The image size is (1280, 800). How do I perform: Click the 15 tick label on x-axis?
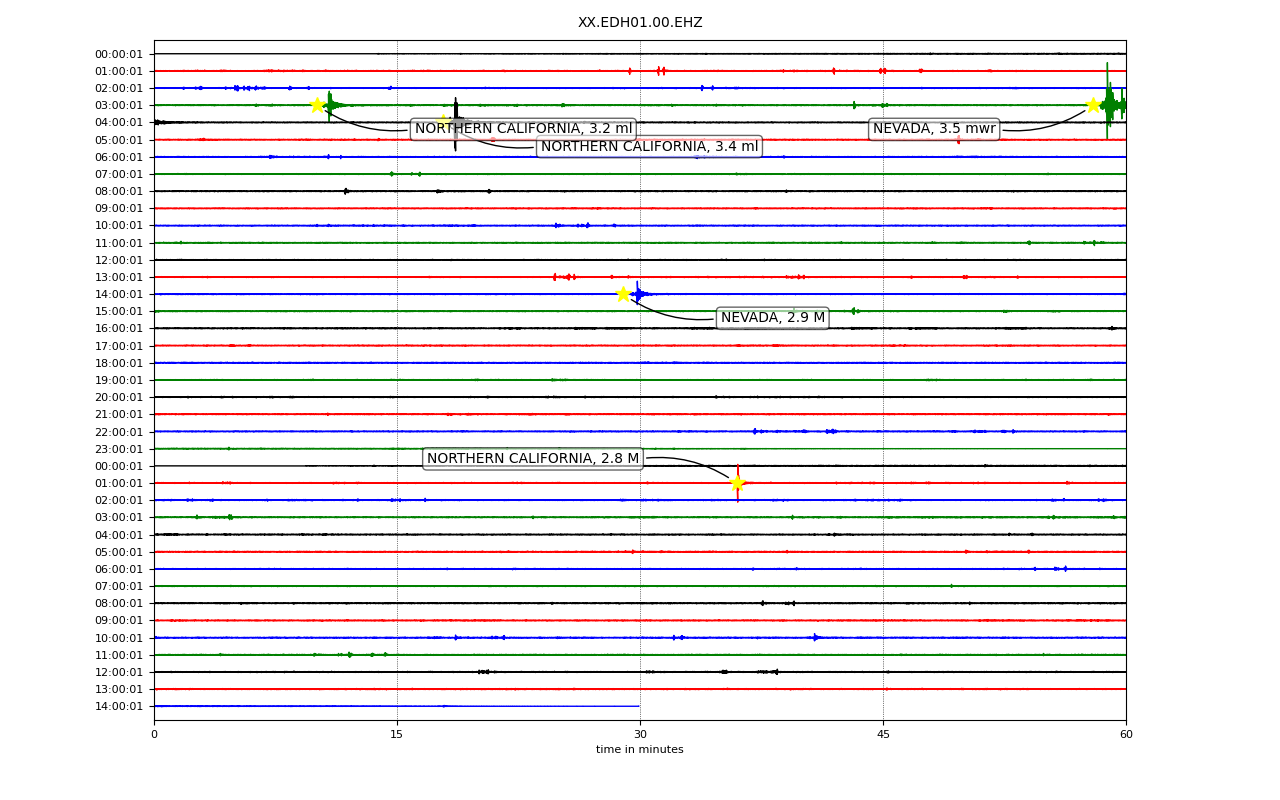click(x=397, y=735)
